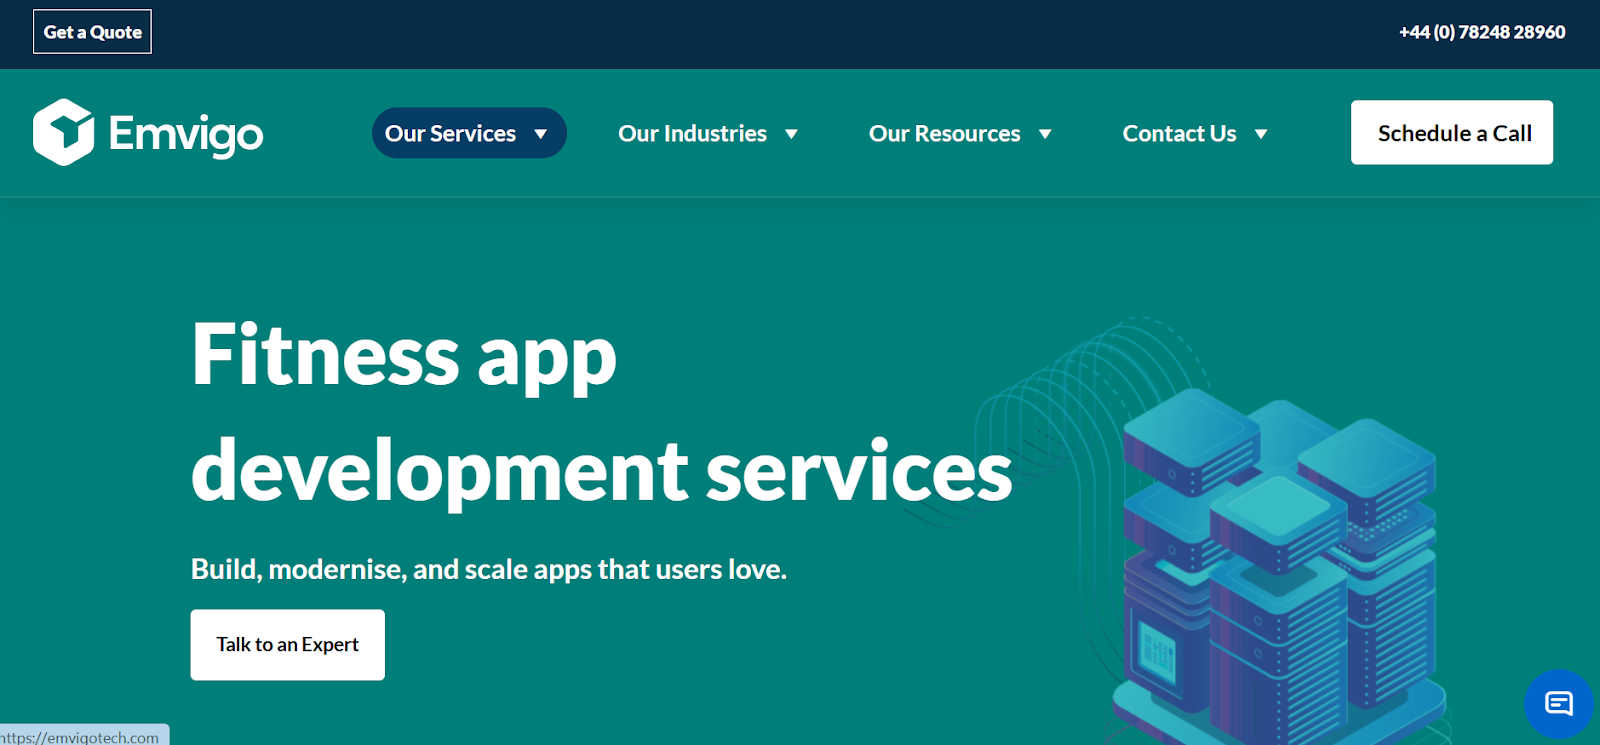The height and width of the screenshot is (745, 1600).
Task: Click the Talk to an Expert button
Action: click(x=288, y=645)
